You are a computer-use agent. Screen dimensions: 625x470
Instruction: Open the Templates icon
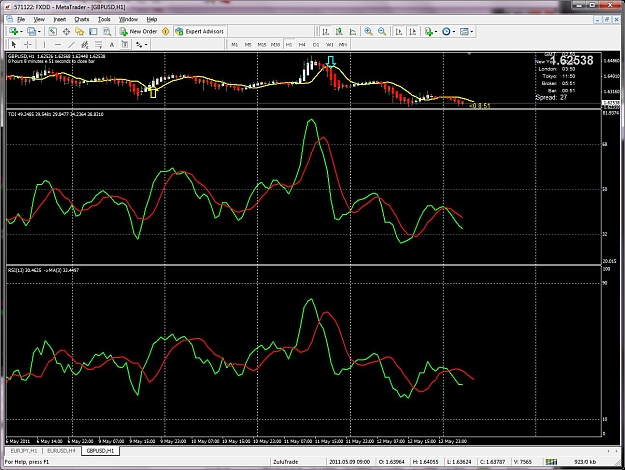coord(464,31)
